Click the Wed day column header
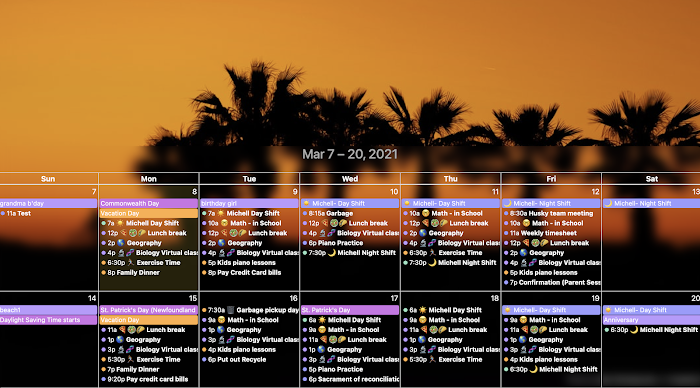 pos(350,179)
